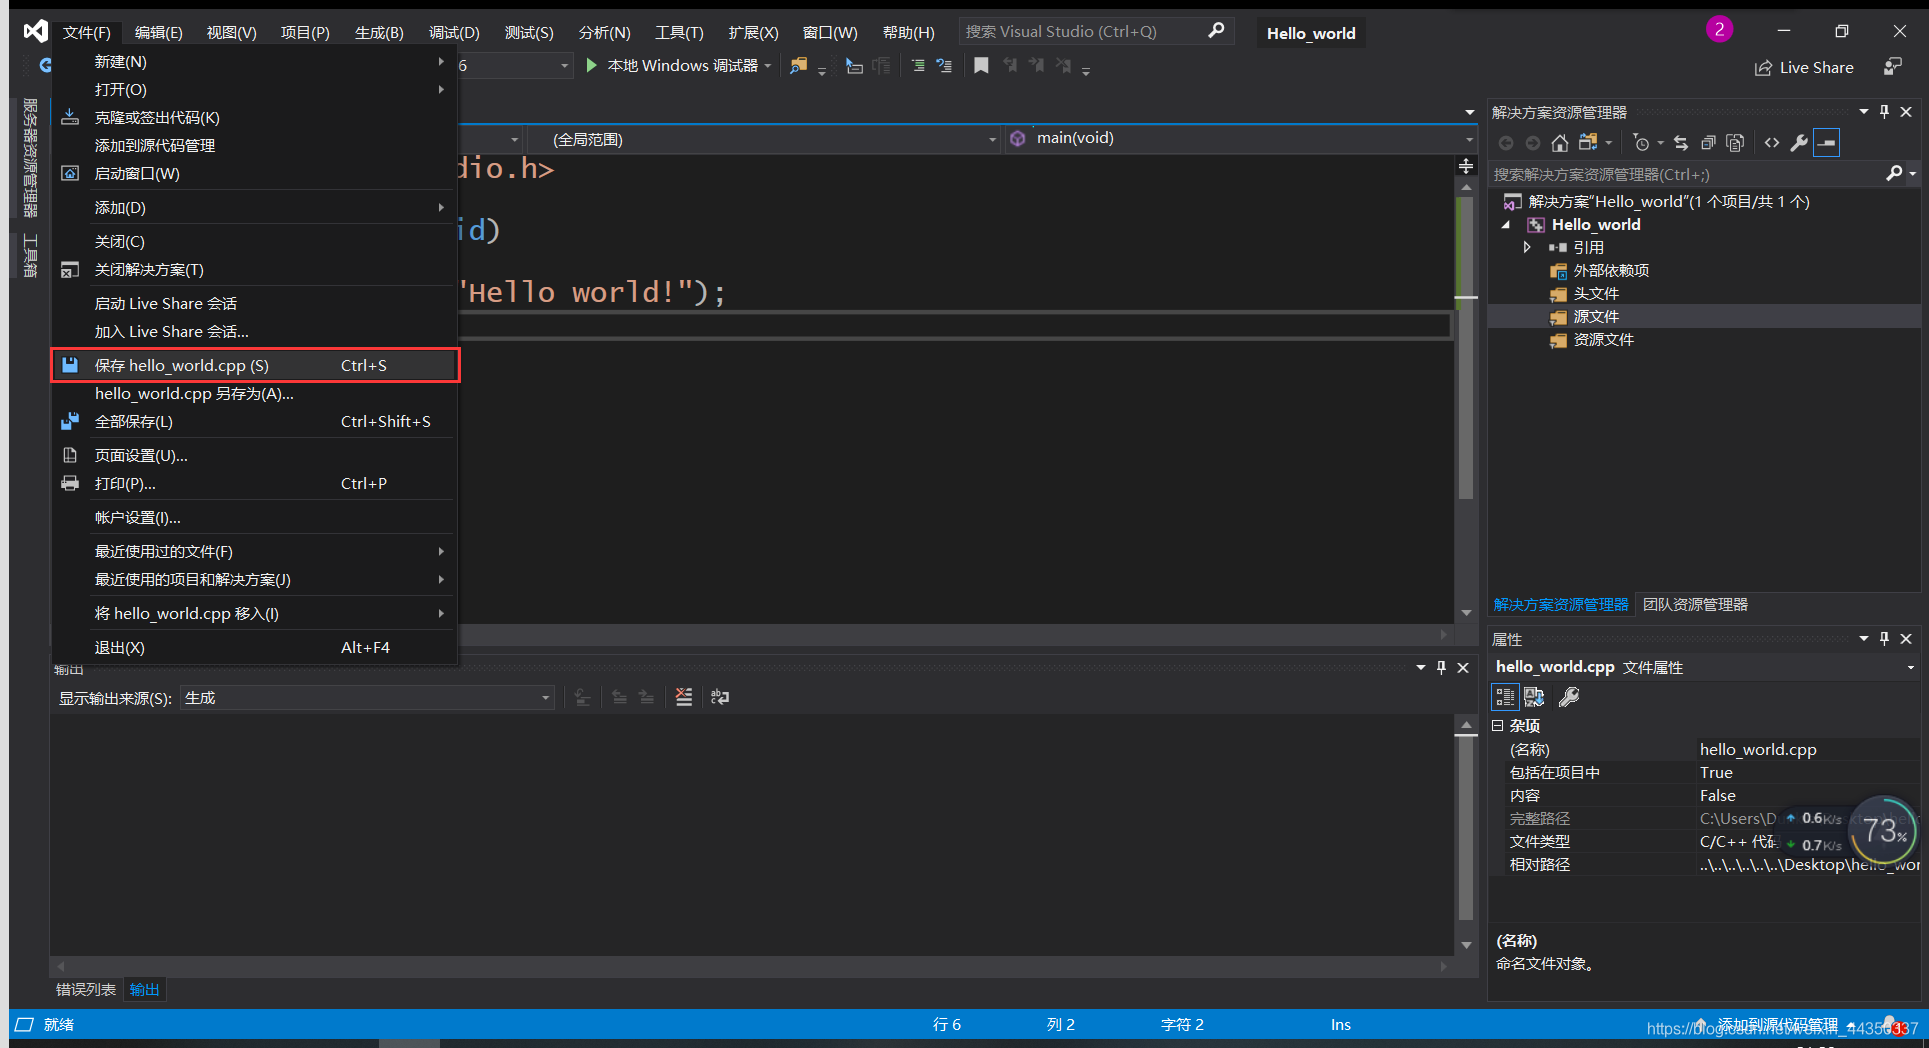
Task: Toggle the preview selected items icon in Solution Explorer
Action: [x=1827, y=142]
